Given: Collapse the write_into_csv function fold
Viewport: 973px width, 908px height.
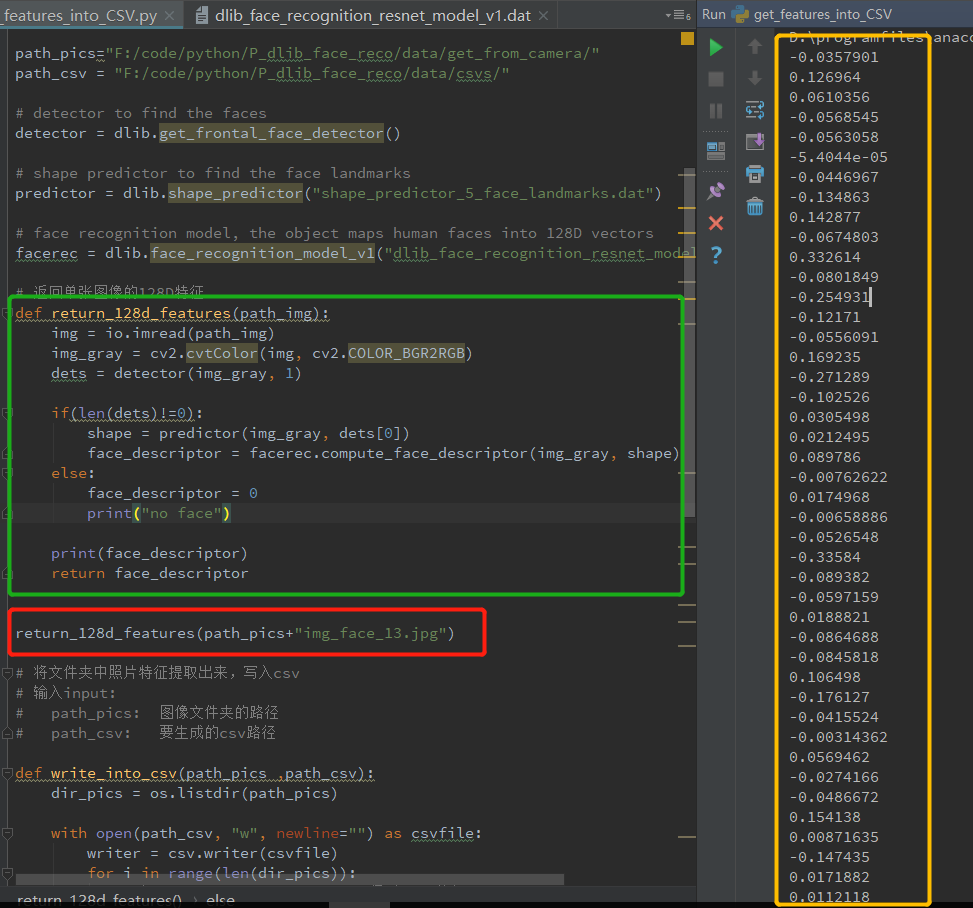Looking at the screenshot, I should [7, 773].
